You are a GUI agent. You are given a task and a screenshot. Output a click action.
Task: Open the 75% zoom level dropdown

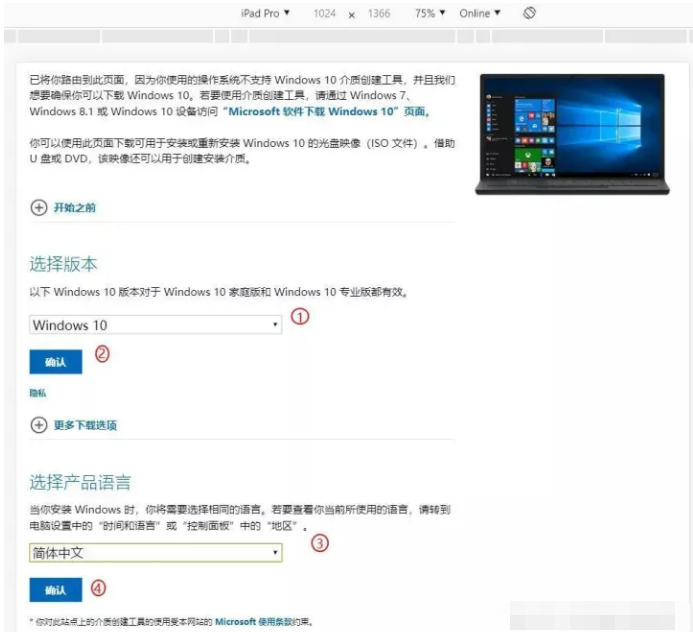(430, 13)
